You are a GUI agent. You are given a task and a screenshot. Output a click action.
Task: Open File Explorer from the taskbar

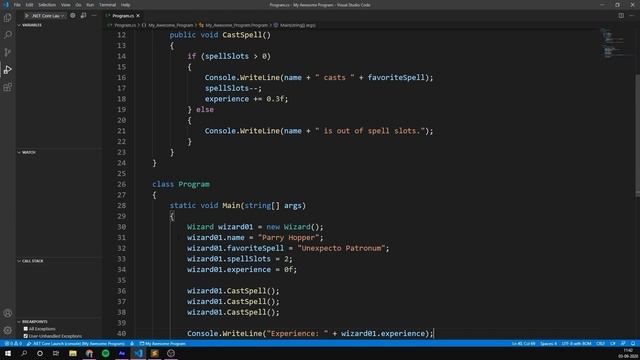coord(73,353)
